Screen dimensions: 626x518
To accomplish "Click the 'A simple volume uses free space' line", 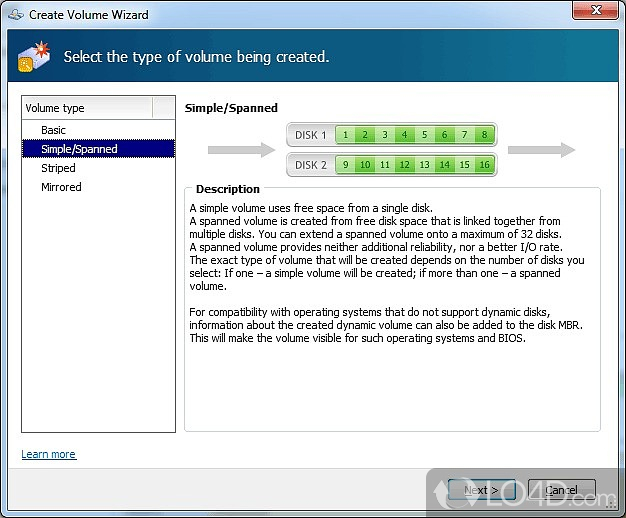I will point(311,208).
